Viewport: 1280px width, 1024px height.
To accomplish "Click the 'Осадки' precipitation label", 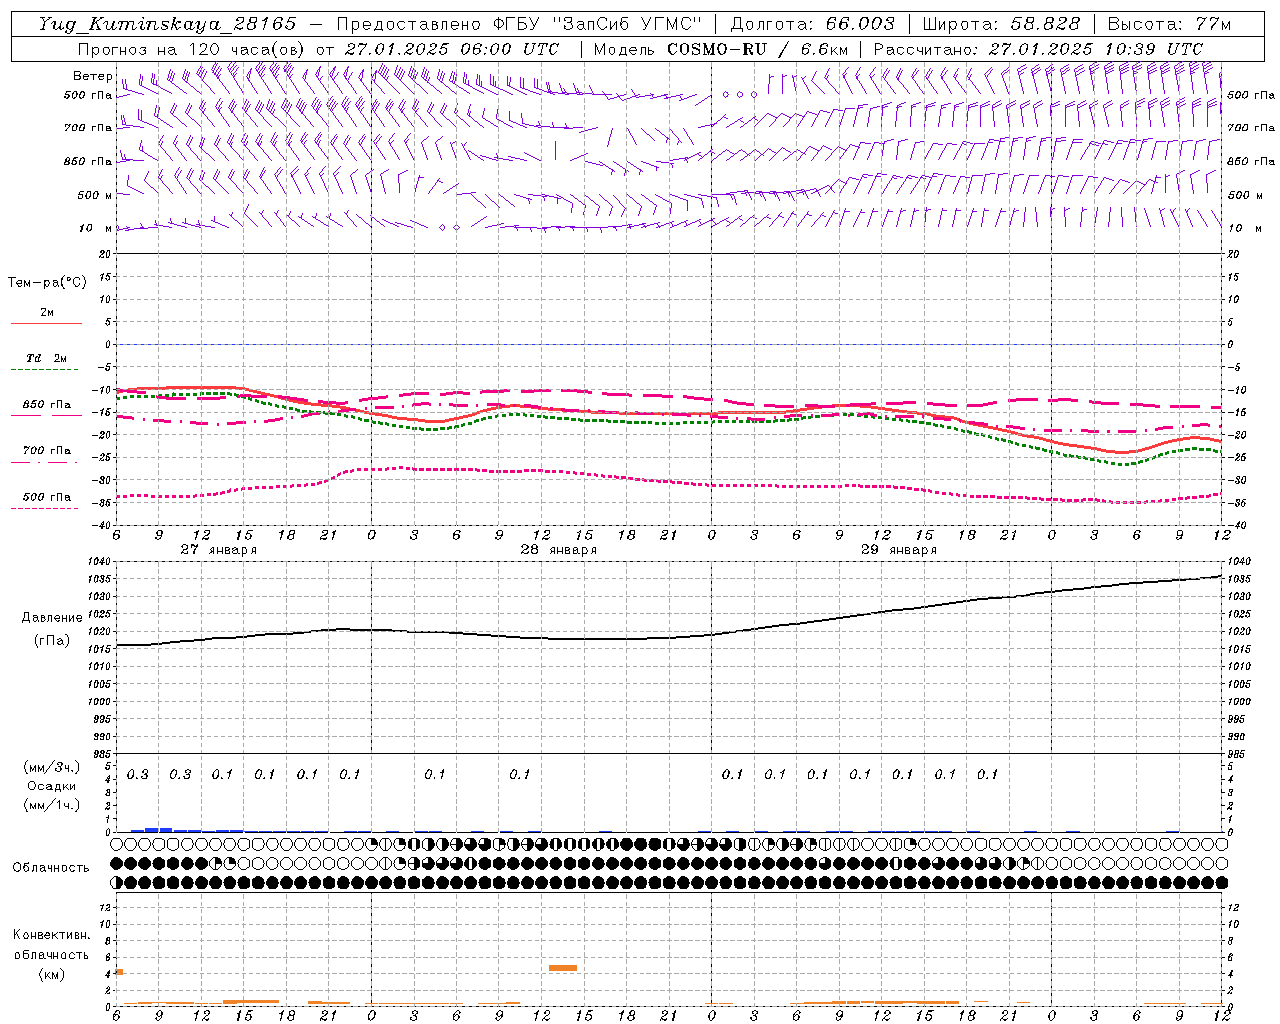I will click(x=52, y=786).
